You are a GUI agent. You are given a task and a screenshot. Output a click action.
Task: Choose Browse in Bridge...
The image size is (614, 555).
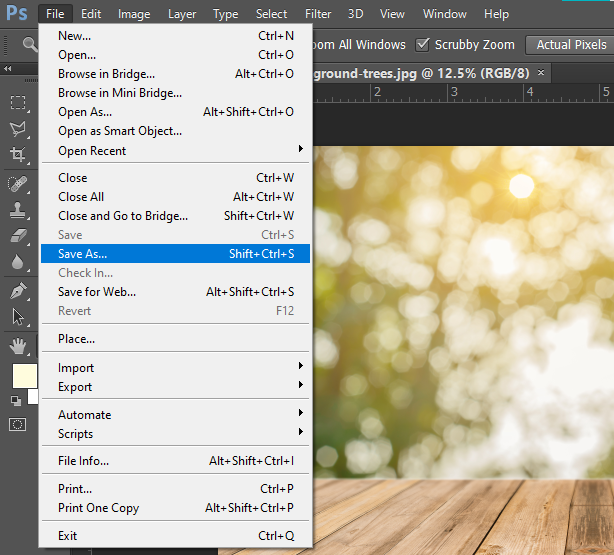(175, 74)
